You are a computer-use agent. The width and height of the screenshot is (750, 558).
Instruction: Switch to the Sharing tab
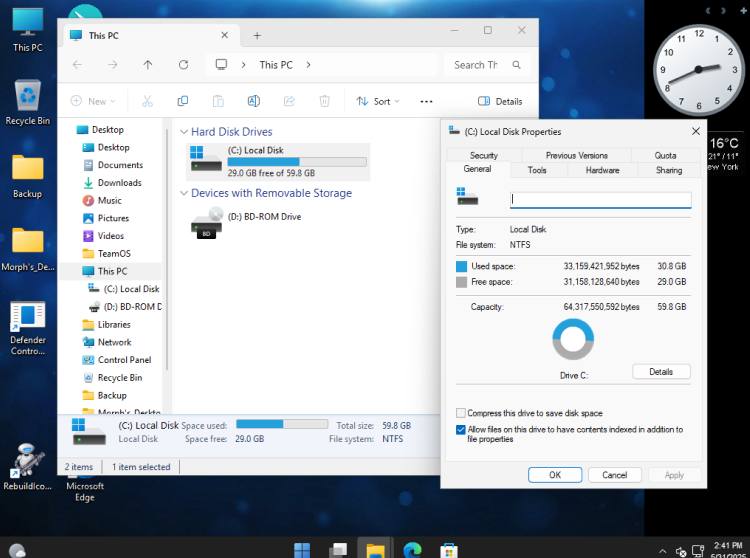coord(669,170)
